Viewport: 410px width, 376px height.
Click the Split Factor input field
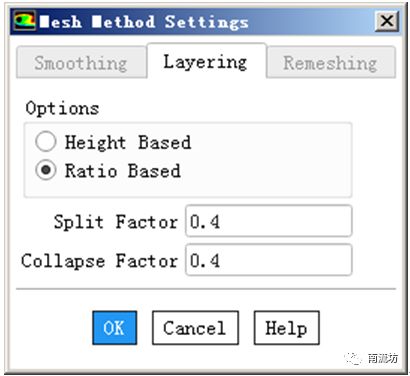269,221
